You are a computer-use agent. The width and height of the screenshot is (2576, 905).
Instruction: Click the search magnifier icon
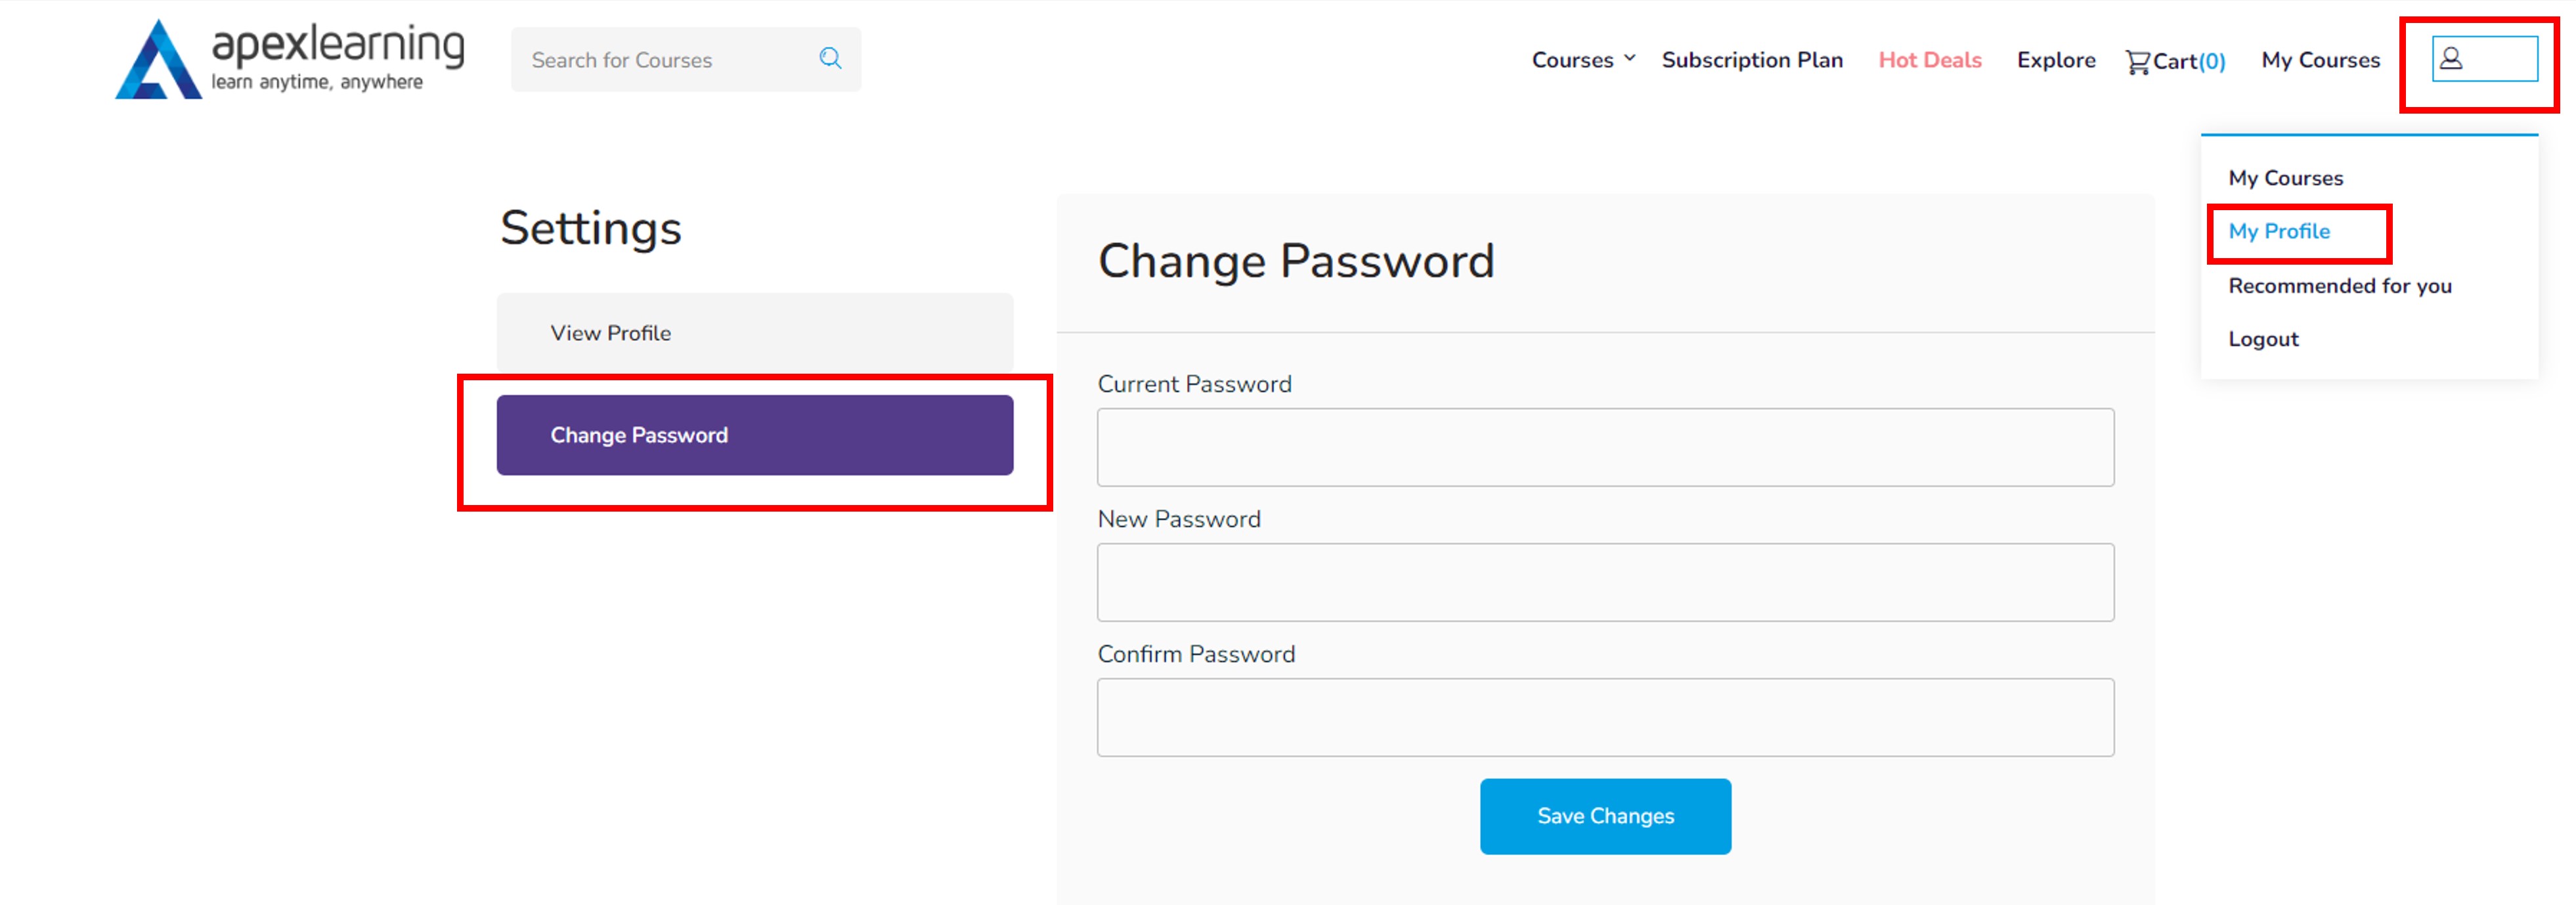click(830, 58)
